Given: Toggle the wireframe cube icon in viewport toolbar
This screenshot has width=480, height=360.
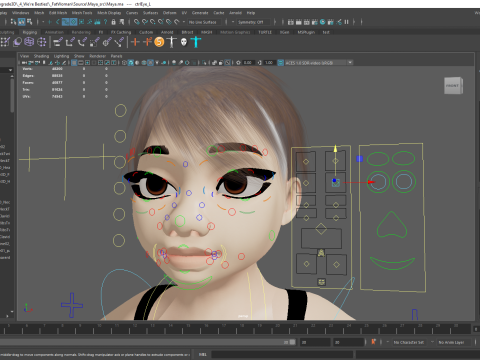Looking at the screenshot, I should click(x=124, y=63).
